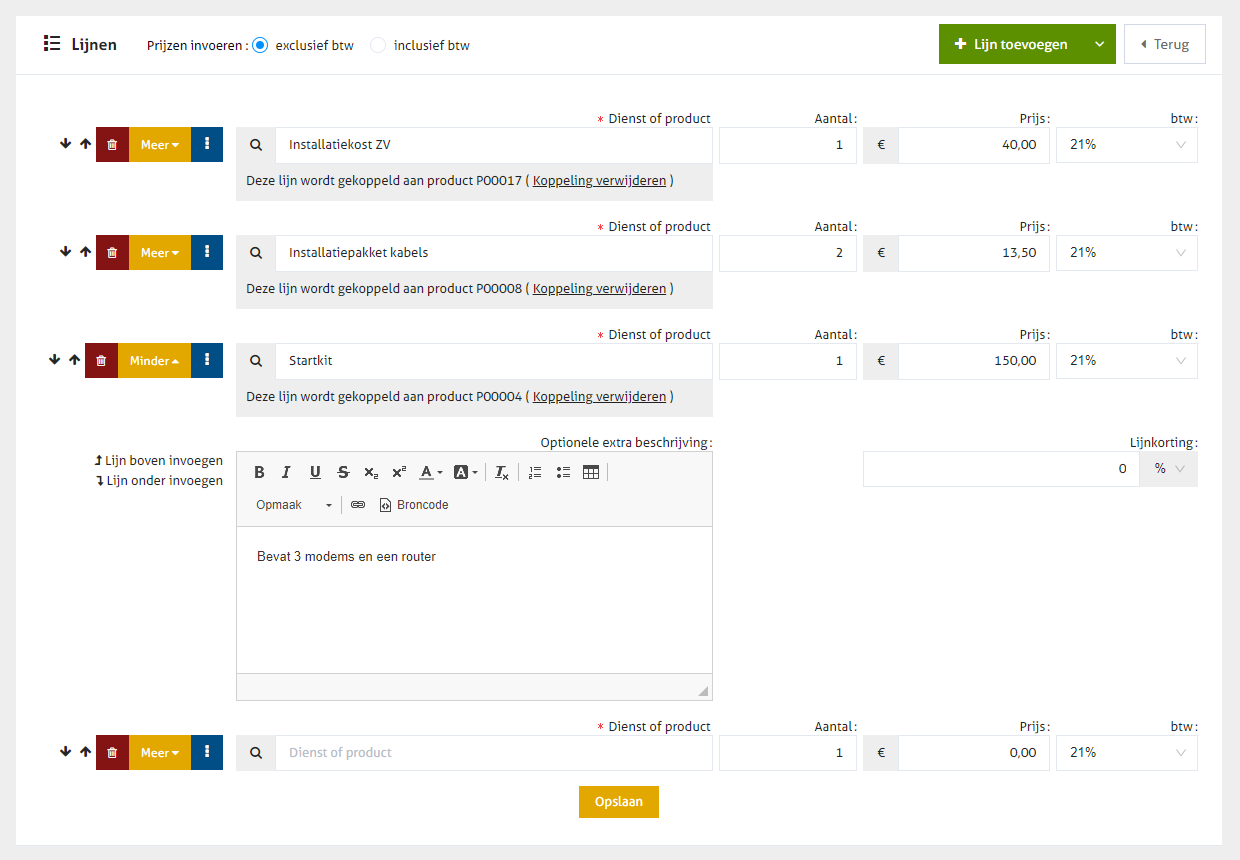Select the 'inclusief btw' radio button
Image resolution: width=1240 pixels, height=860 pixels.
click(378, 45)
